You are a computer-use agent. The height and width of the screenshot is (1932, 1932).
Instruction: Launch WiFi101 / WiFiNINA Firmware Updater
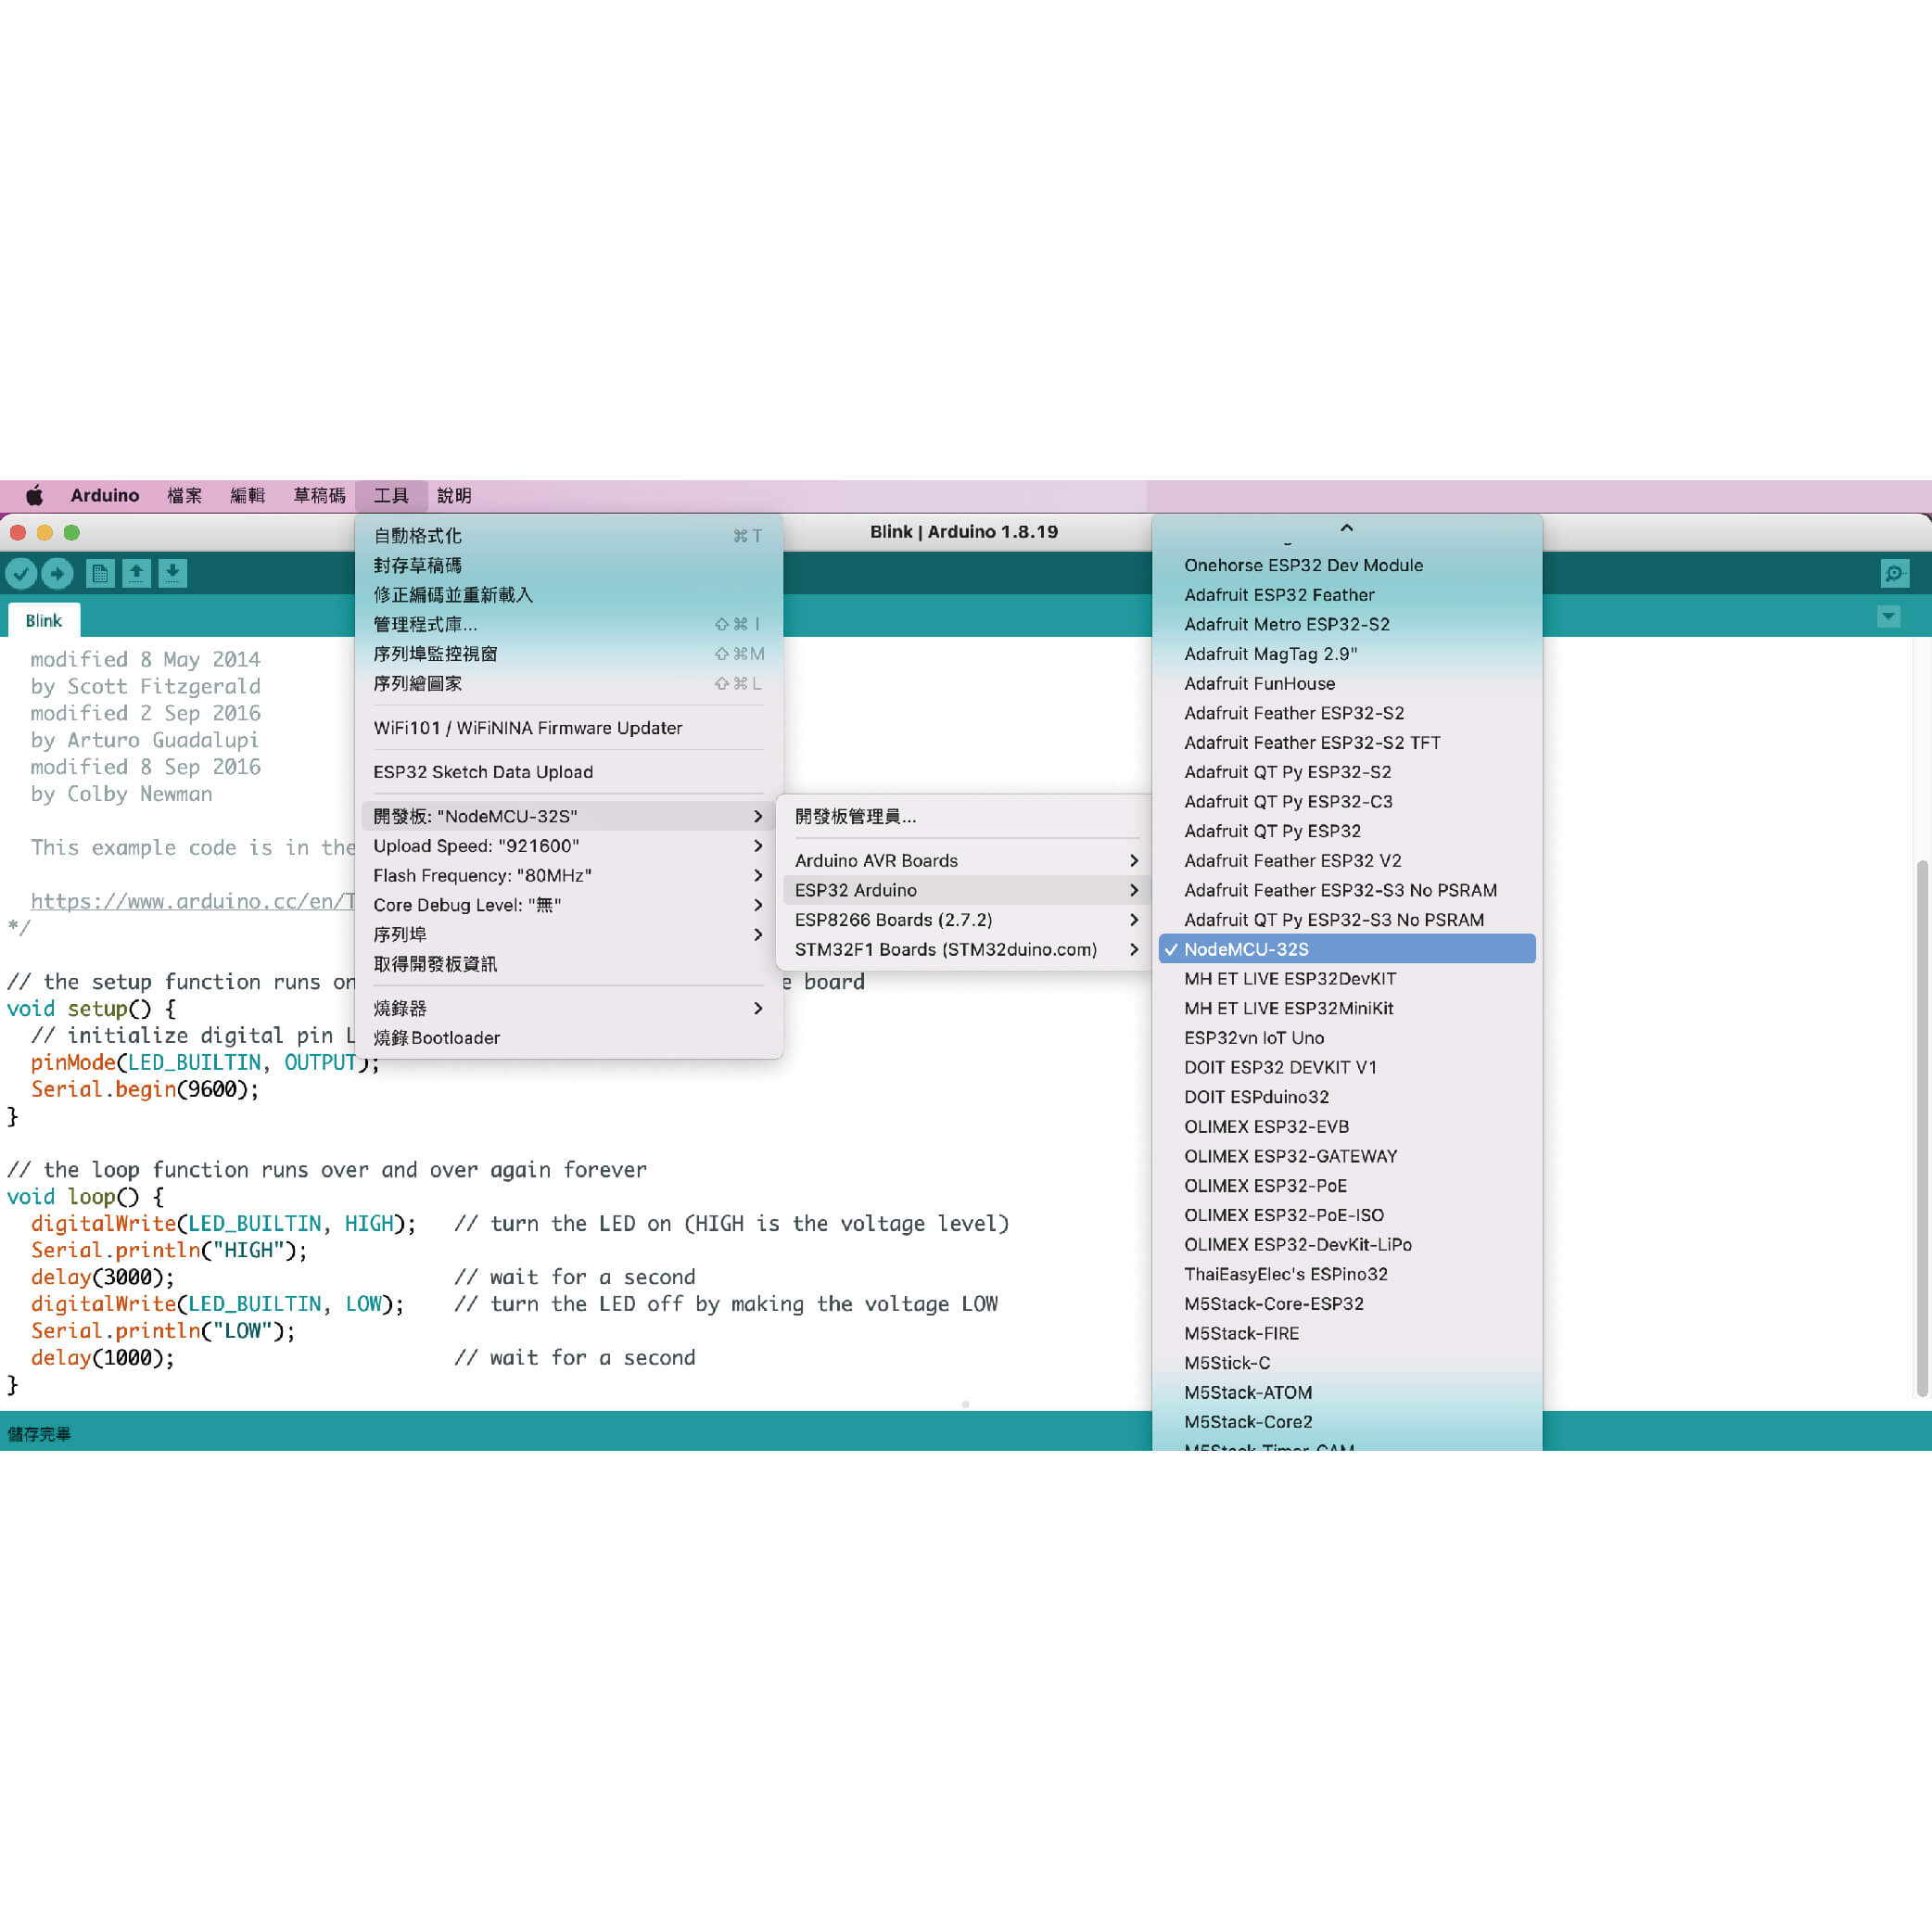[x=567, y=728]
